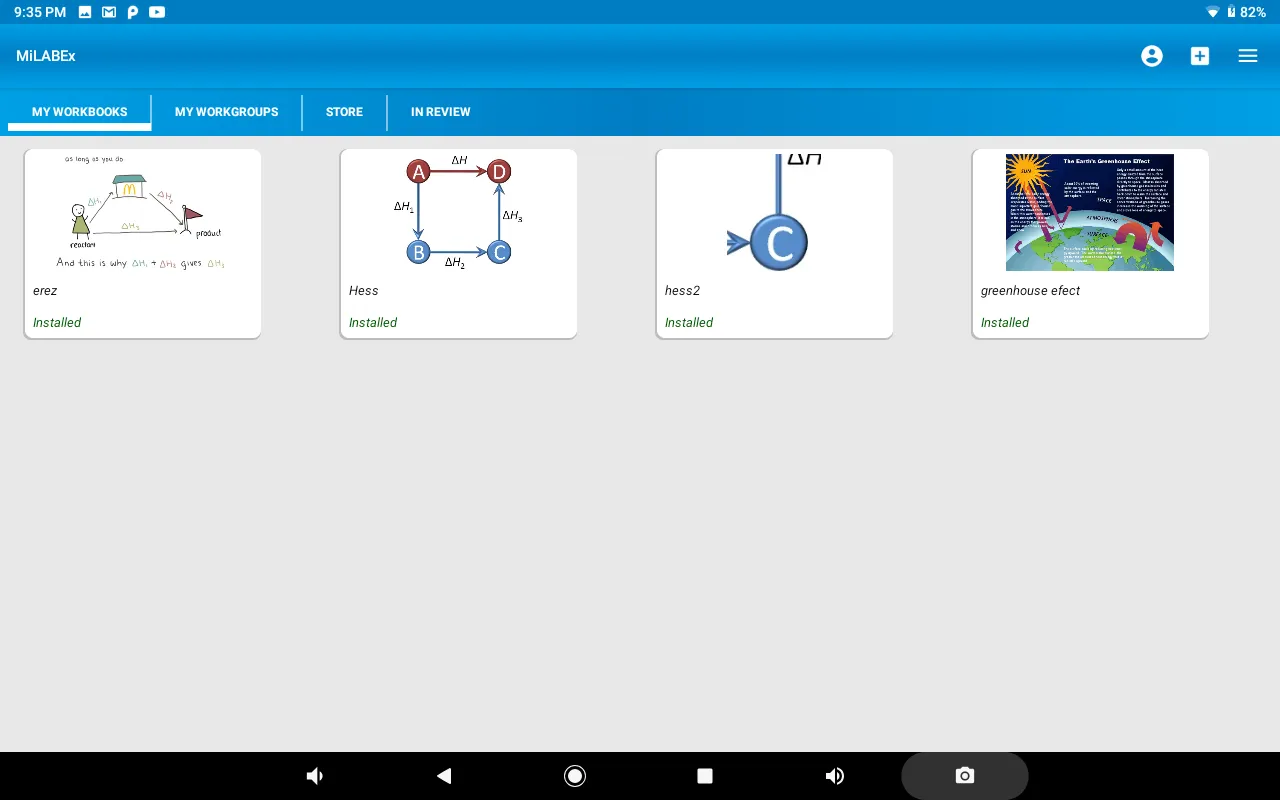The image size is (1280, 800).
Task: Open the Store tab
Action: 344,112
